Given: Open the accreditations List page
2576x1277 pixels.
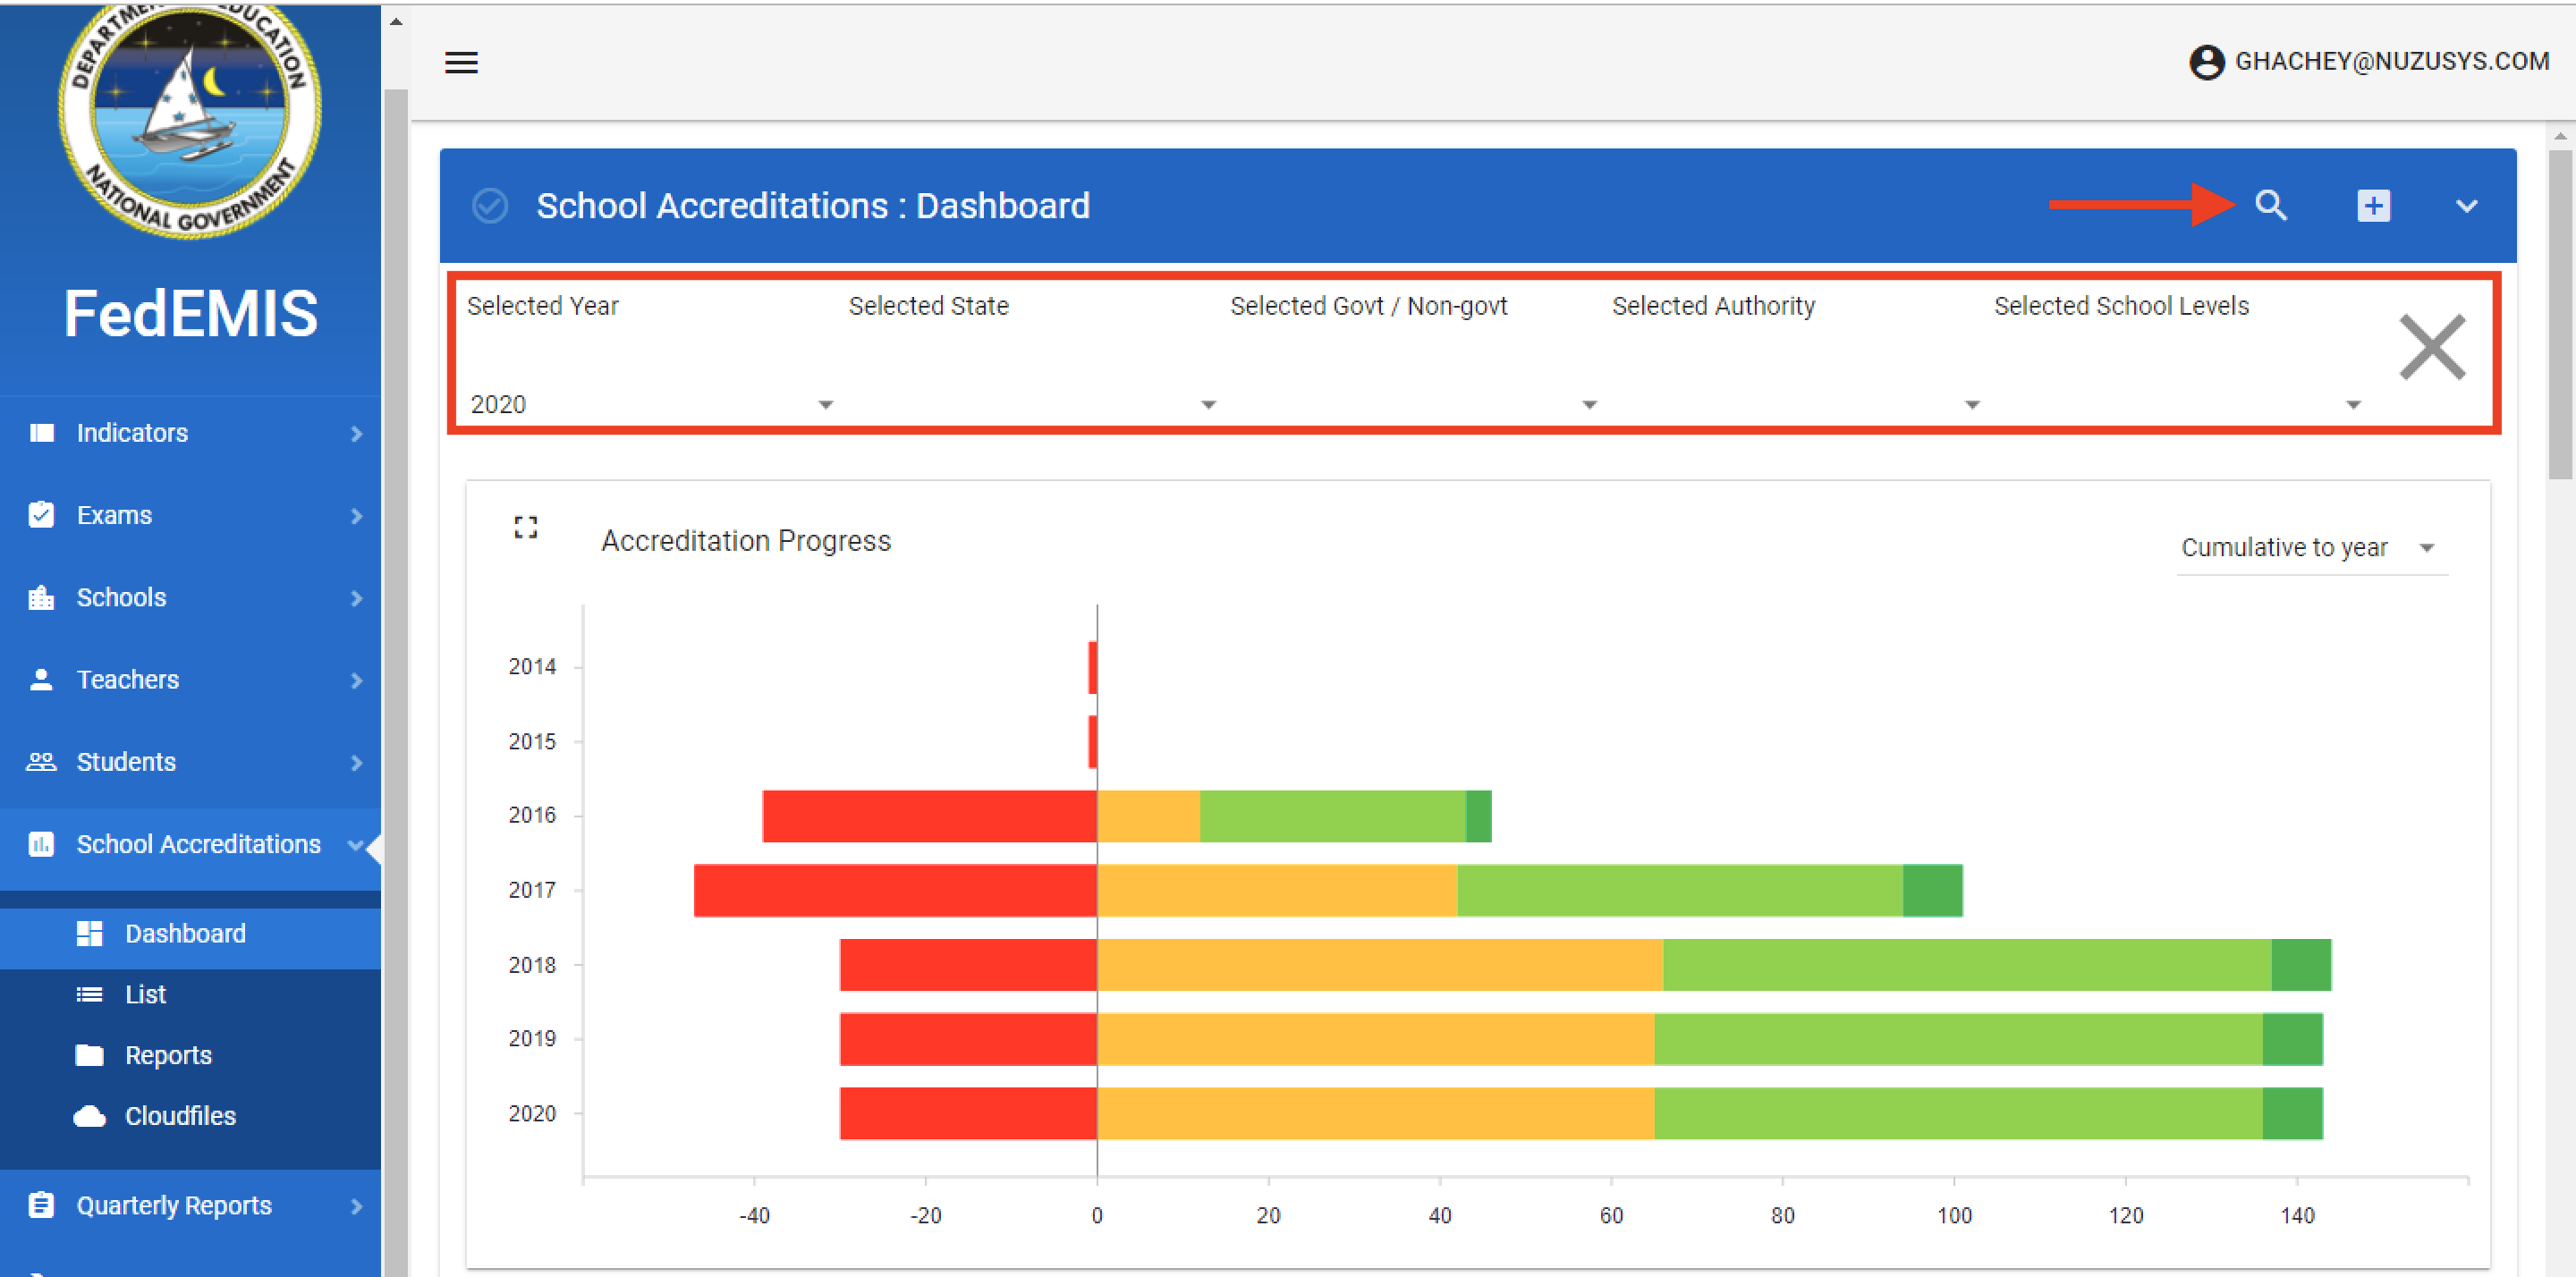Looking at the screenshot, I should click(x=145, y=994).
